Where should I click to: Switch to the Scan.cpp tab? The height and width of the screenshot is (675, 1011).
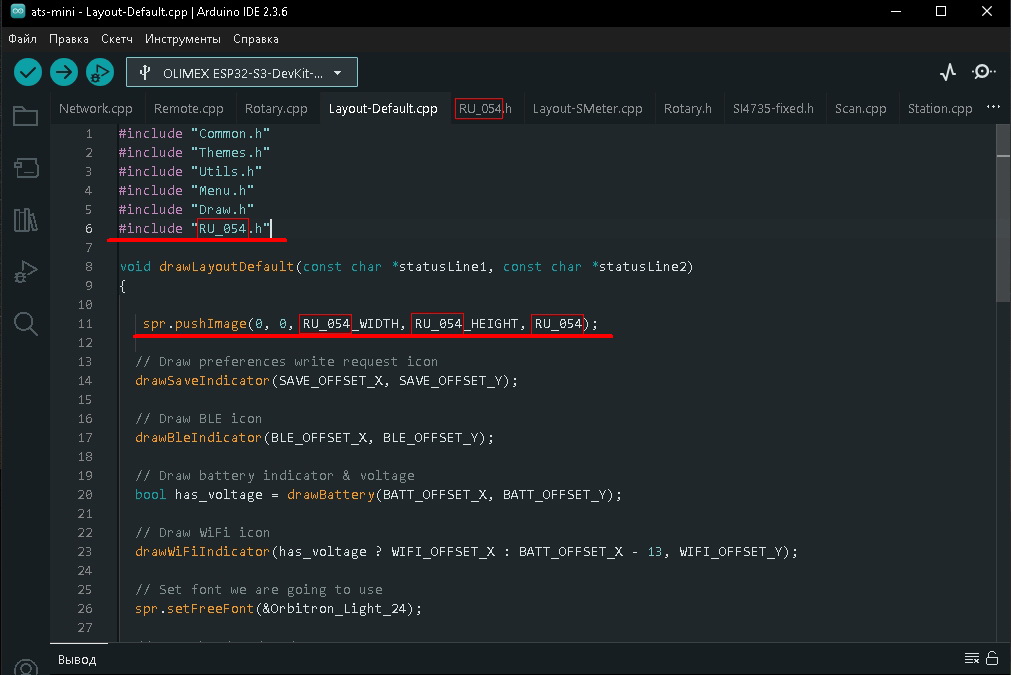click(x=860, y=108)
